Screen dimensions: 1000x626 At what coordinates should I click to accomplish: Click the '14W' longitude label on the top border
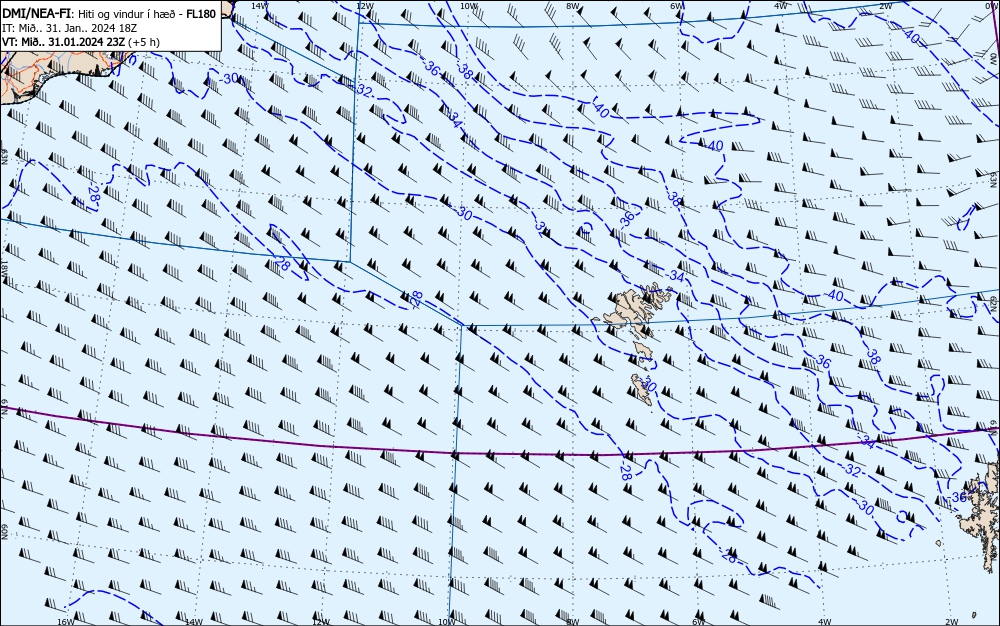258,5
